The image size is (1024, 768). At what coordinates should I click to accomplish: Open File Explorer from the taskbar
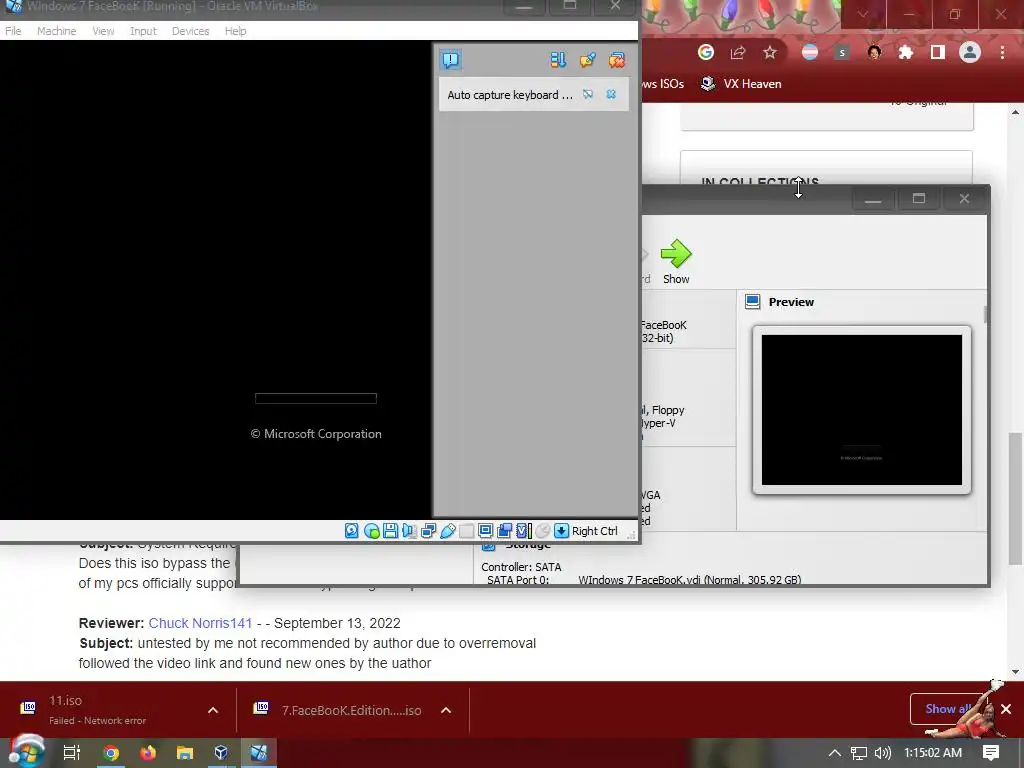(185, 753)
